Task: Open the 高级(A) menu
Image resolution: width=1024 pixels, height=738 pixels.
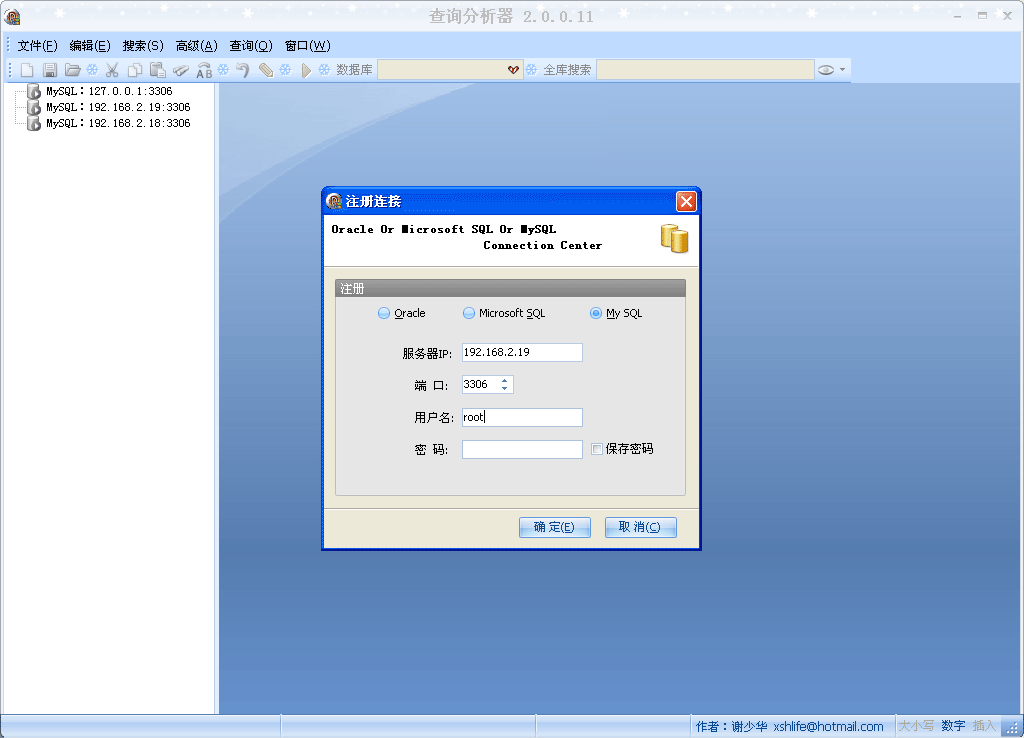Action: tap(197, 46)
